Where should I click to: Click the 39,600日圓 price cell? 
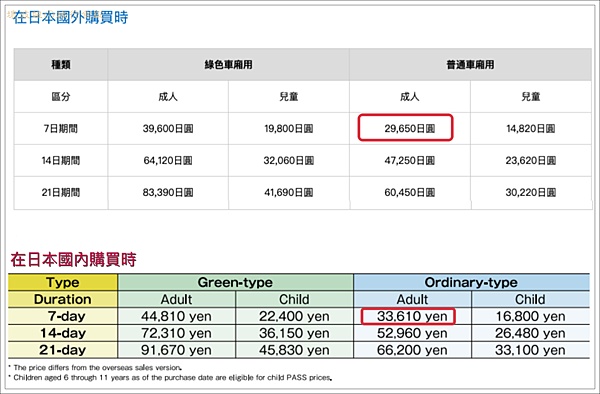(168, 129)
